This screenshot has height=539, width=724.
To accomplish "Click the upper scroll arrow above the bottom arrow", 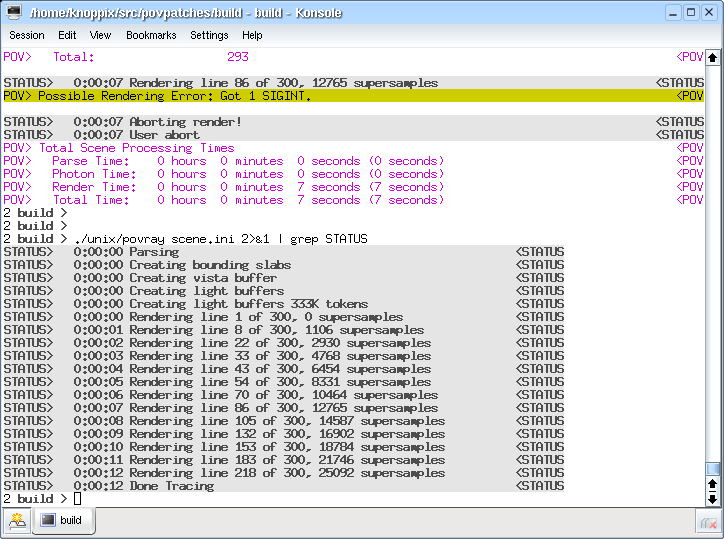I will pos(712,484).
